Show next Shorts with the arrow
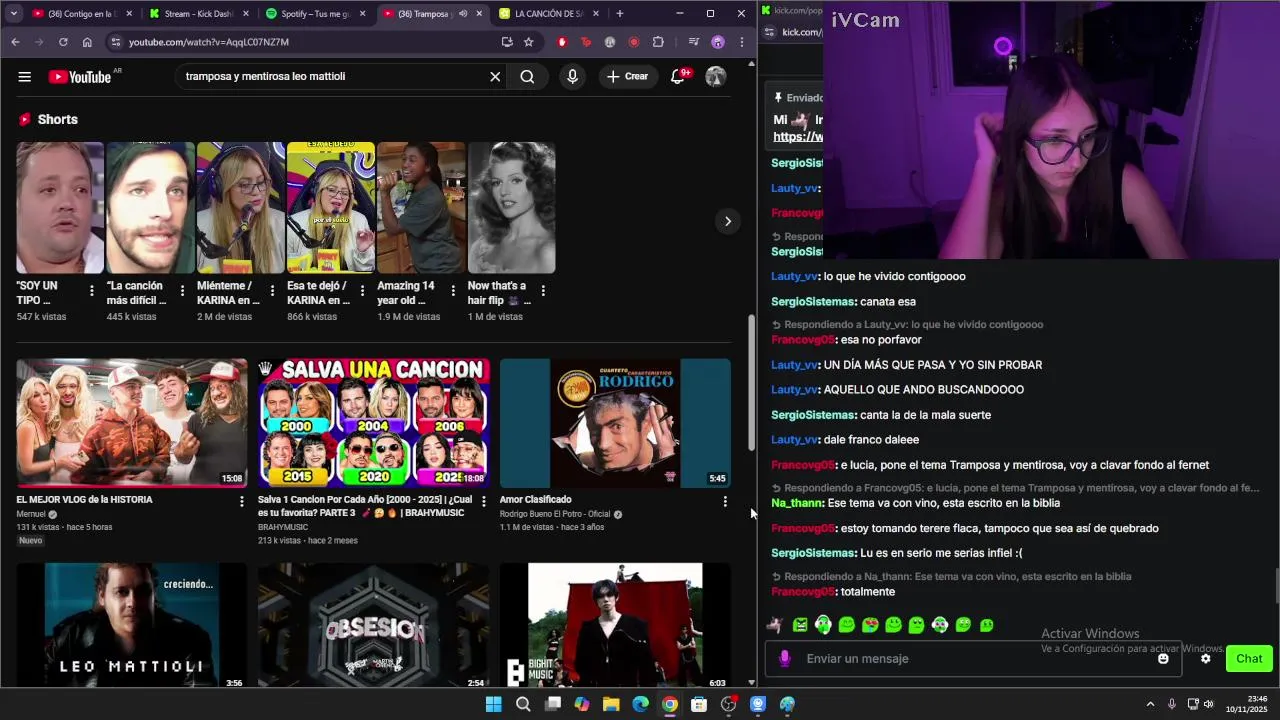Screen dimensions: 1280x720 [x=728, y=221]
